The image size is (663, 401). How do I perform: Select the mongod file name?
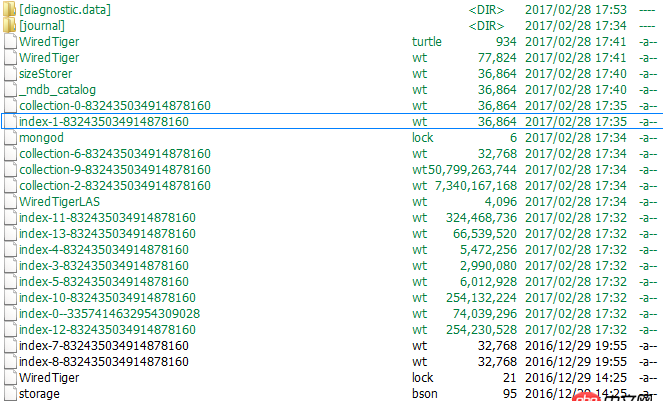click(x=41, y=138)
